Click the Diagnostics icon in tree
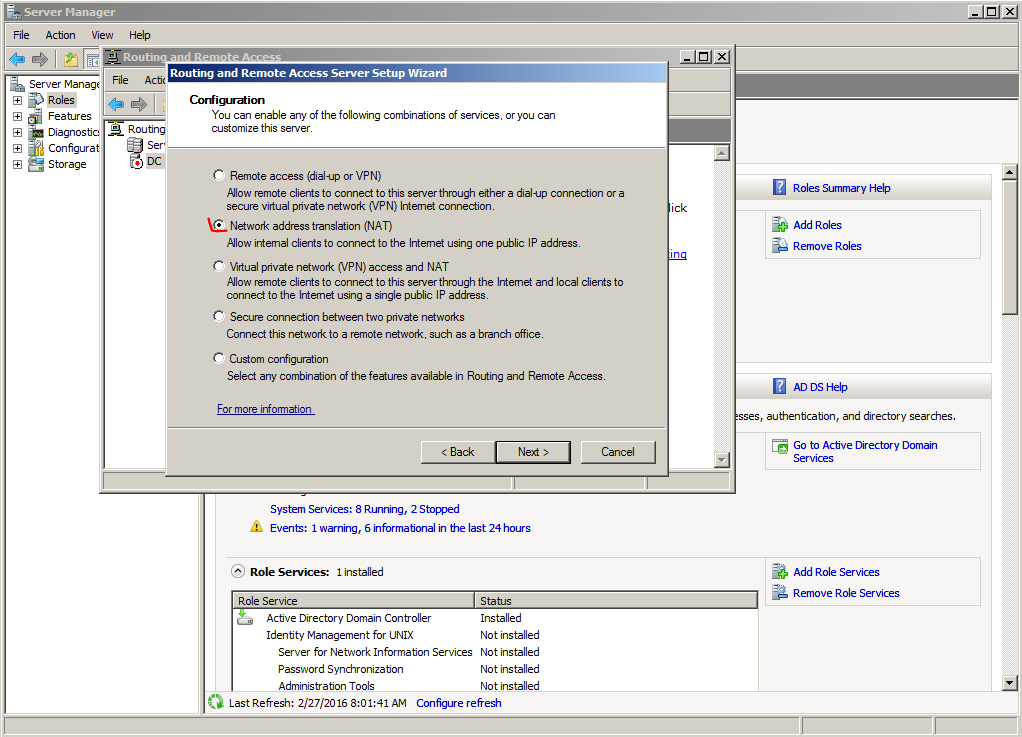Screen dimensions: 1022x737 pos(36,132)
